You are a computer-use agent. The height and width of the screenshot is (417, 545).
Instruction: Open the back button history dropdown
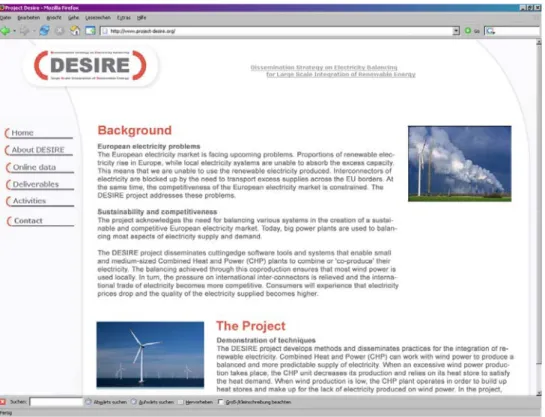[15, 31]
